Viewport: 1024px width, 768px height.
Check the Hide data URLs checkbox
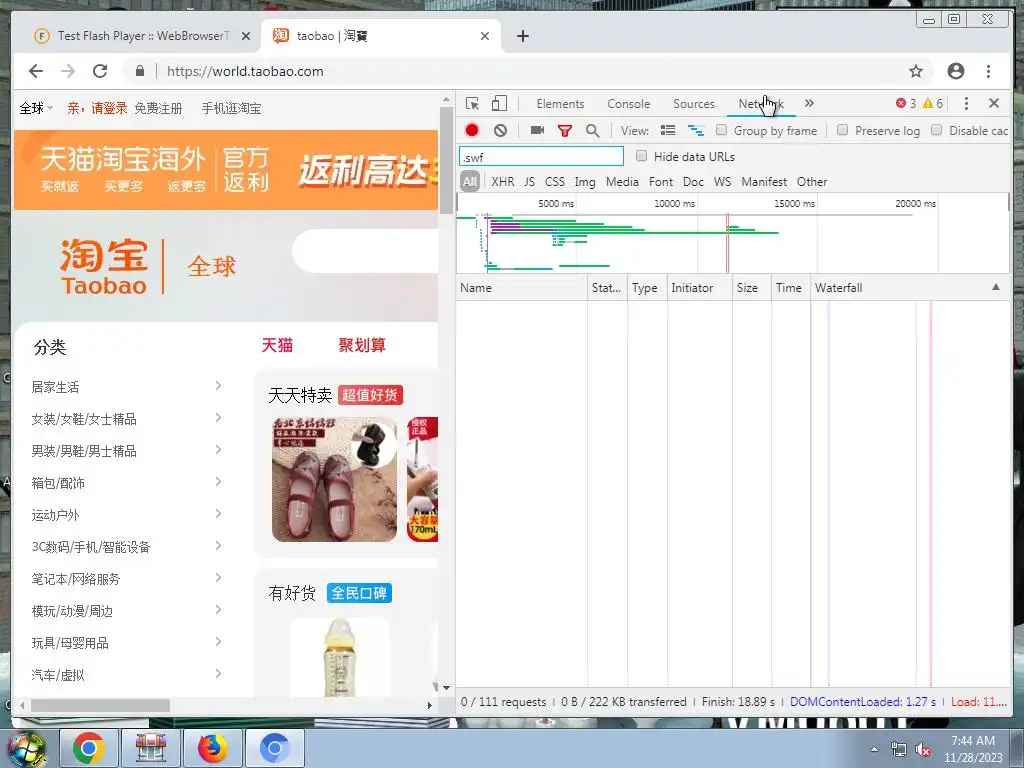[641, 156]
